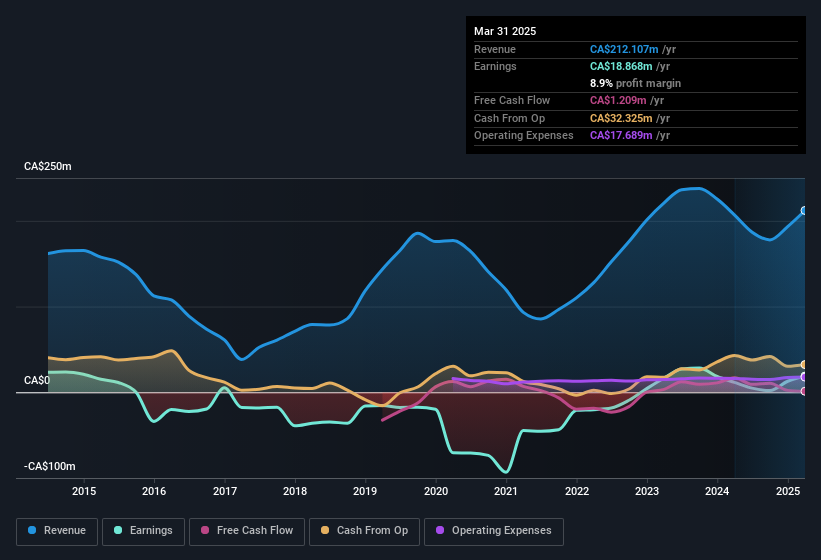Click the CA$32.325m cash from op value
The width and height of the screenshot is (821, 560).
coord(621,118)
